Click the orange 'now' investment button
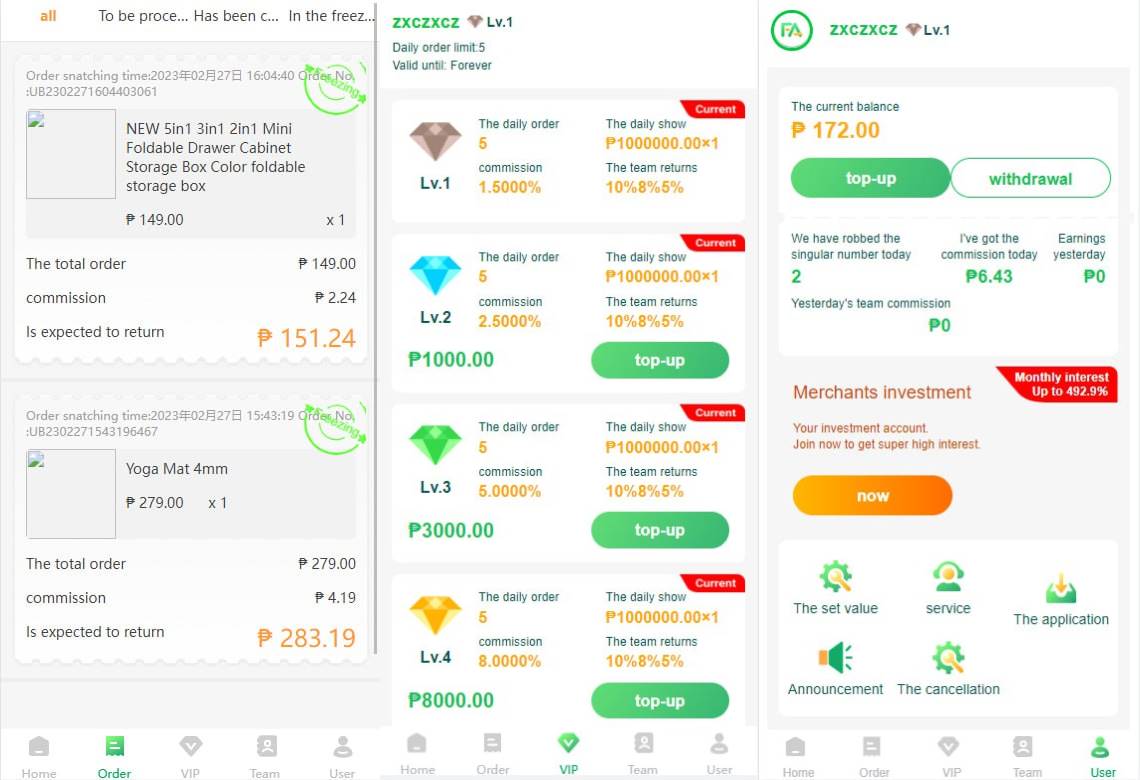Image resolution: width=1140 pixels, height=780 pixels. (x=872, y=496)
